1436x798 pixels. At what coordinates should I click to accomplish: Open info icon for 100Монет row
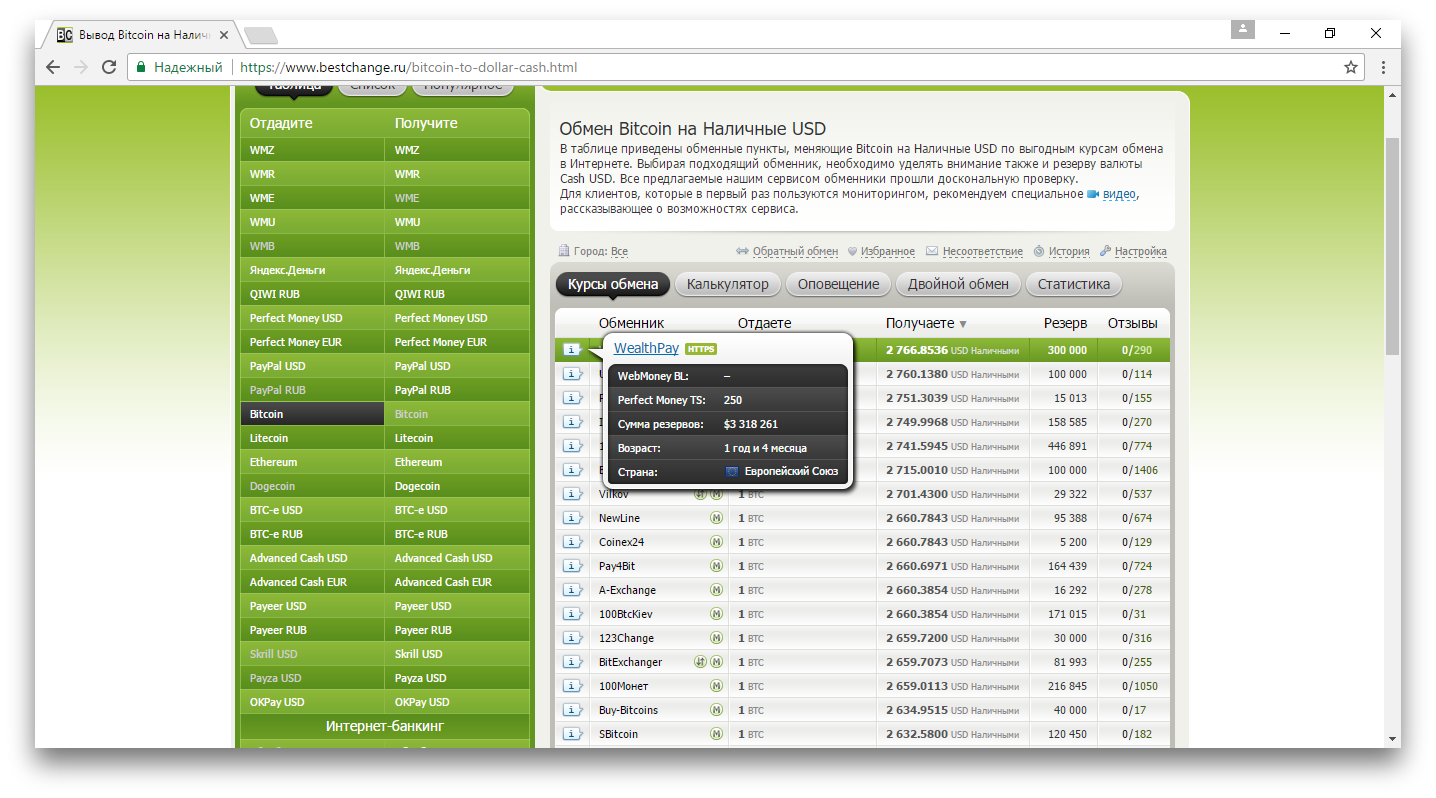coord(572,686)
